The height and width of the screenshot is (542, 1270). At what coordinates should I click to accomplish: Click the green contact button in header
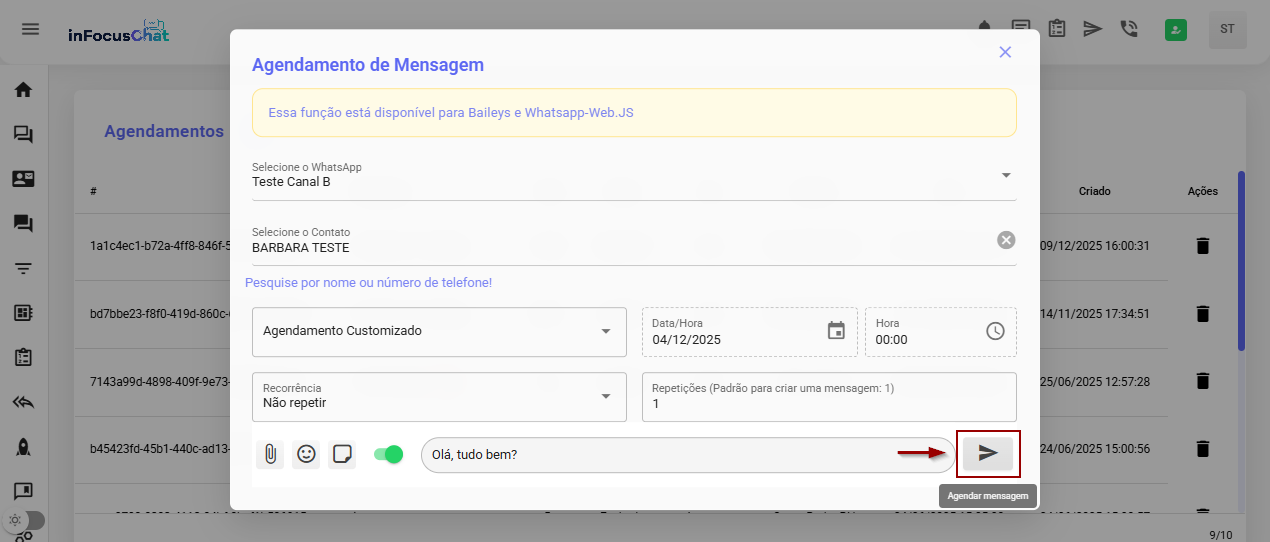point(1175,30)
